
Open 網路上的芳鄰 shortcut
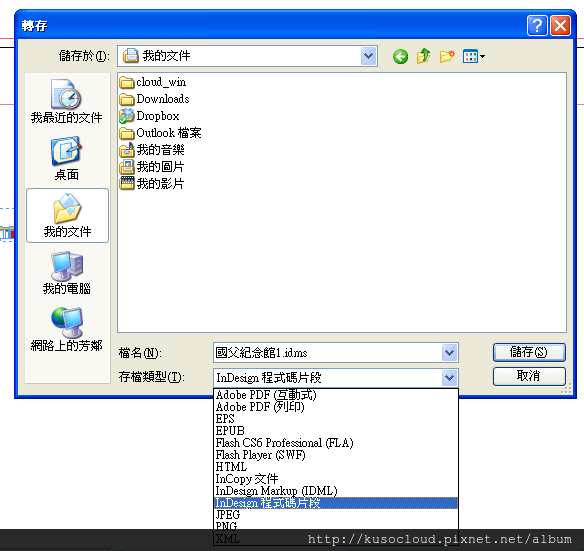click(x=67, y=329)
